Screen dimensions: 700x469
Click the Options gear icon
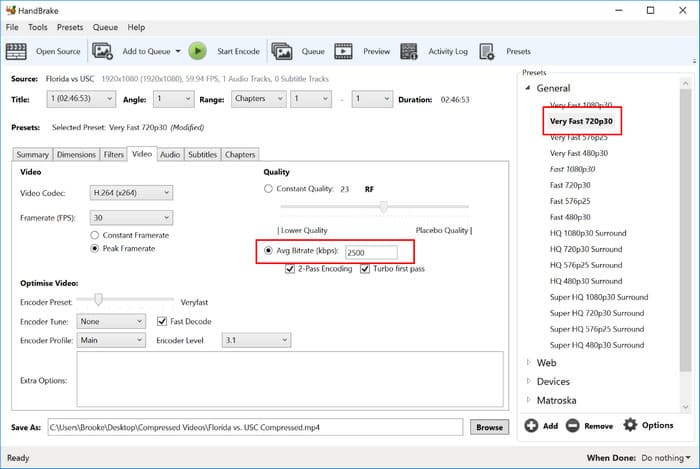(x=630, y=425)
